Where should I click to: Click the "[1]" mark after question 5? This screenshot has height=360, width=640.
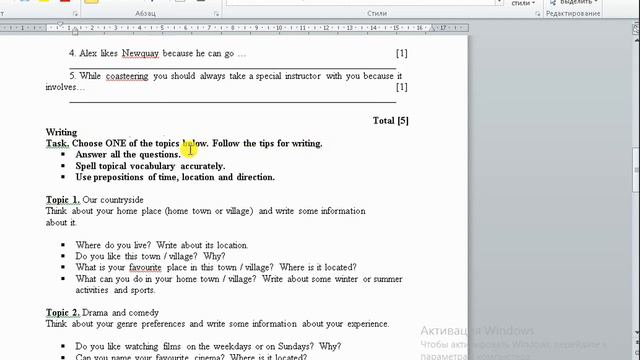[x=402, y=87]
